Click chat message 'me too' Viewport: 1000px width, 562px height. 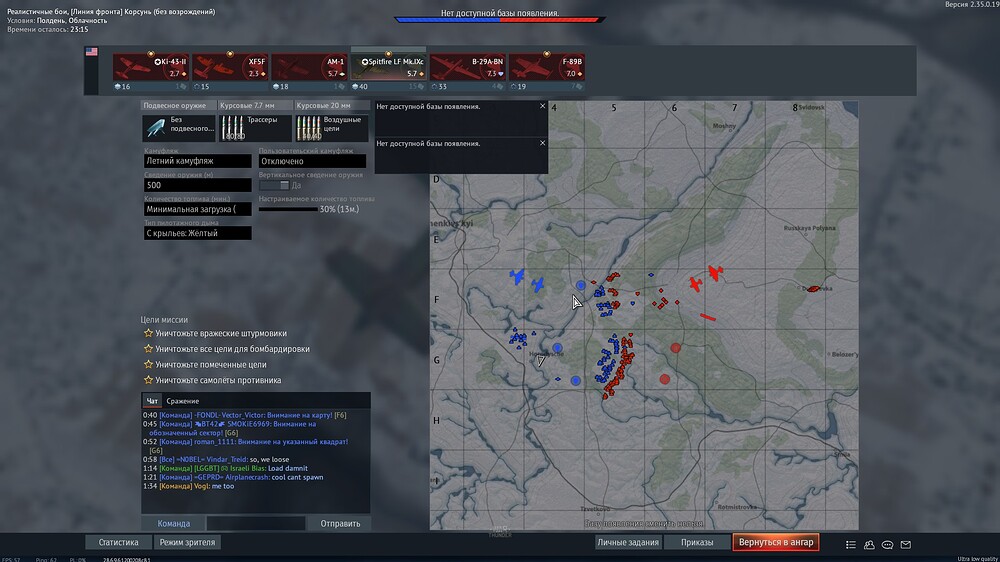(x=189, y=486)
